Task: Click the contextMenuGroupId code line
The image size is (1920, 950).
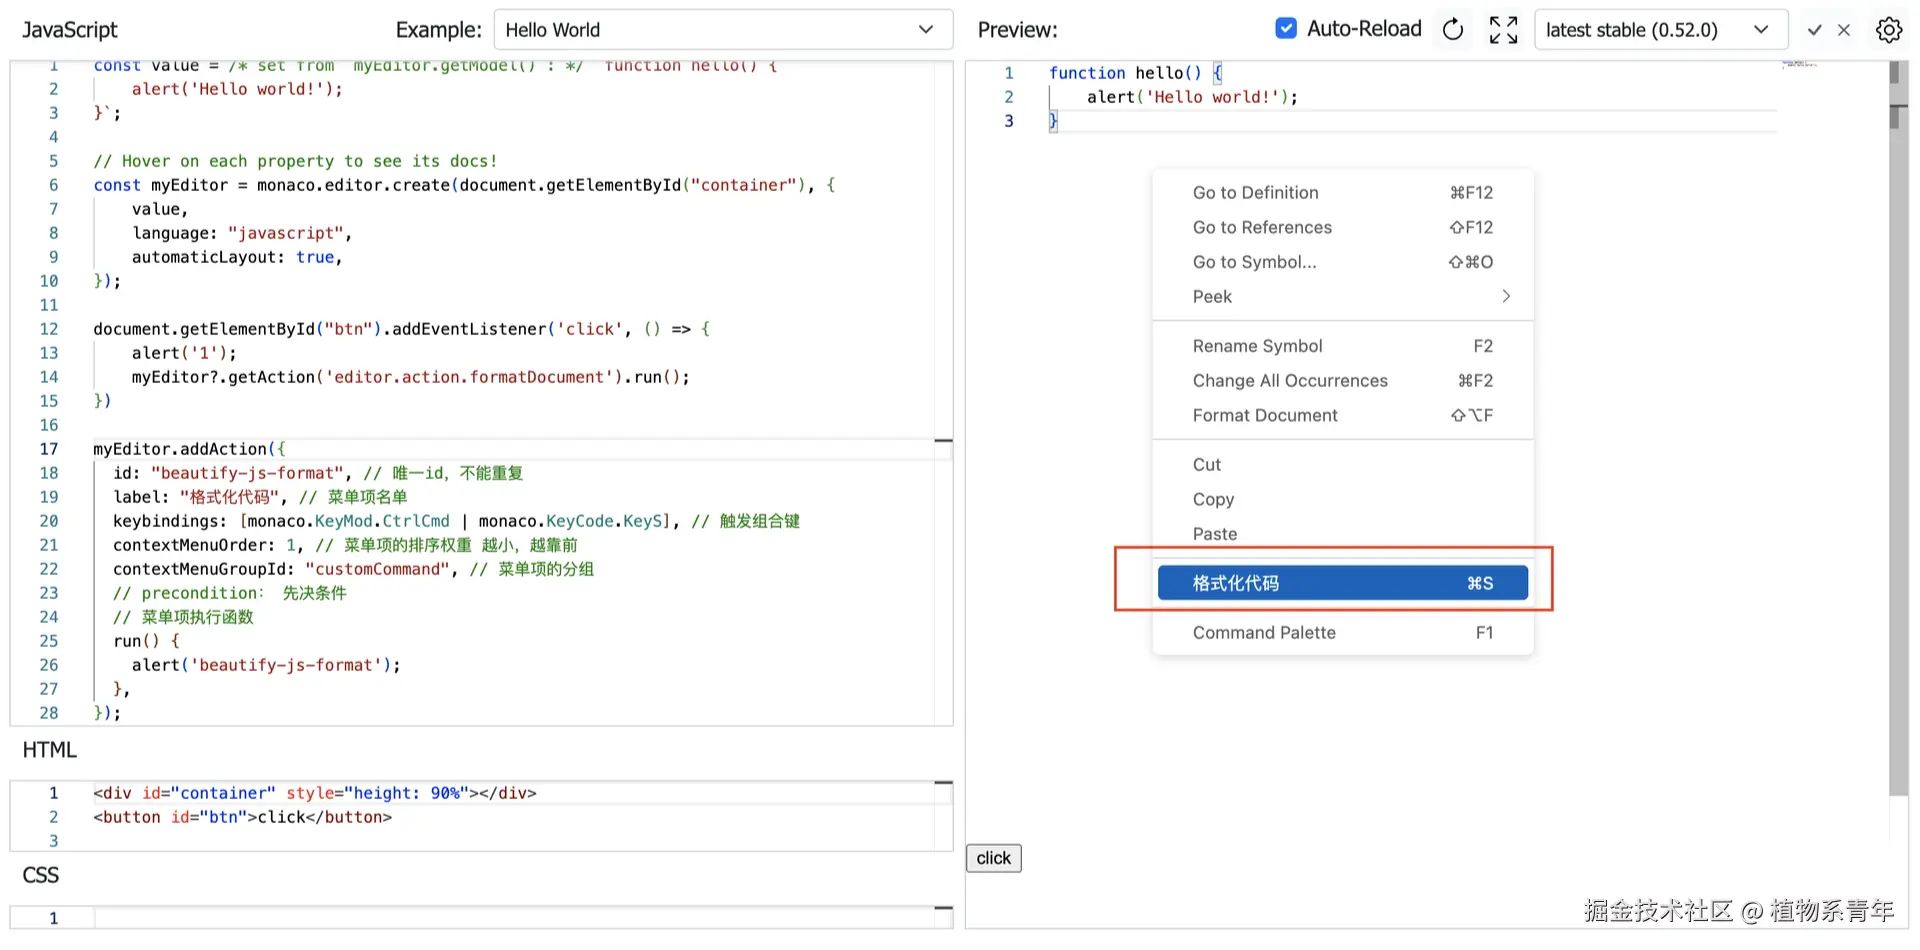Action: click(x=353, y=569)
